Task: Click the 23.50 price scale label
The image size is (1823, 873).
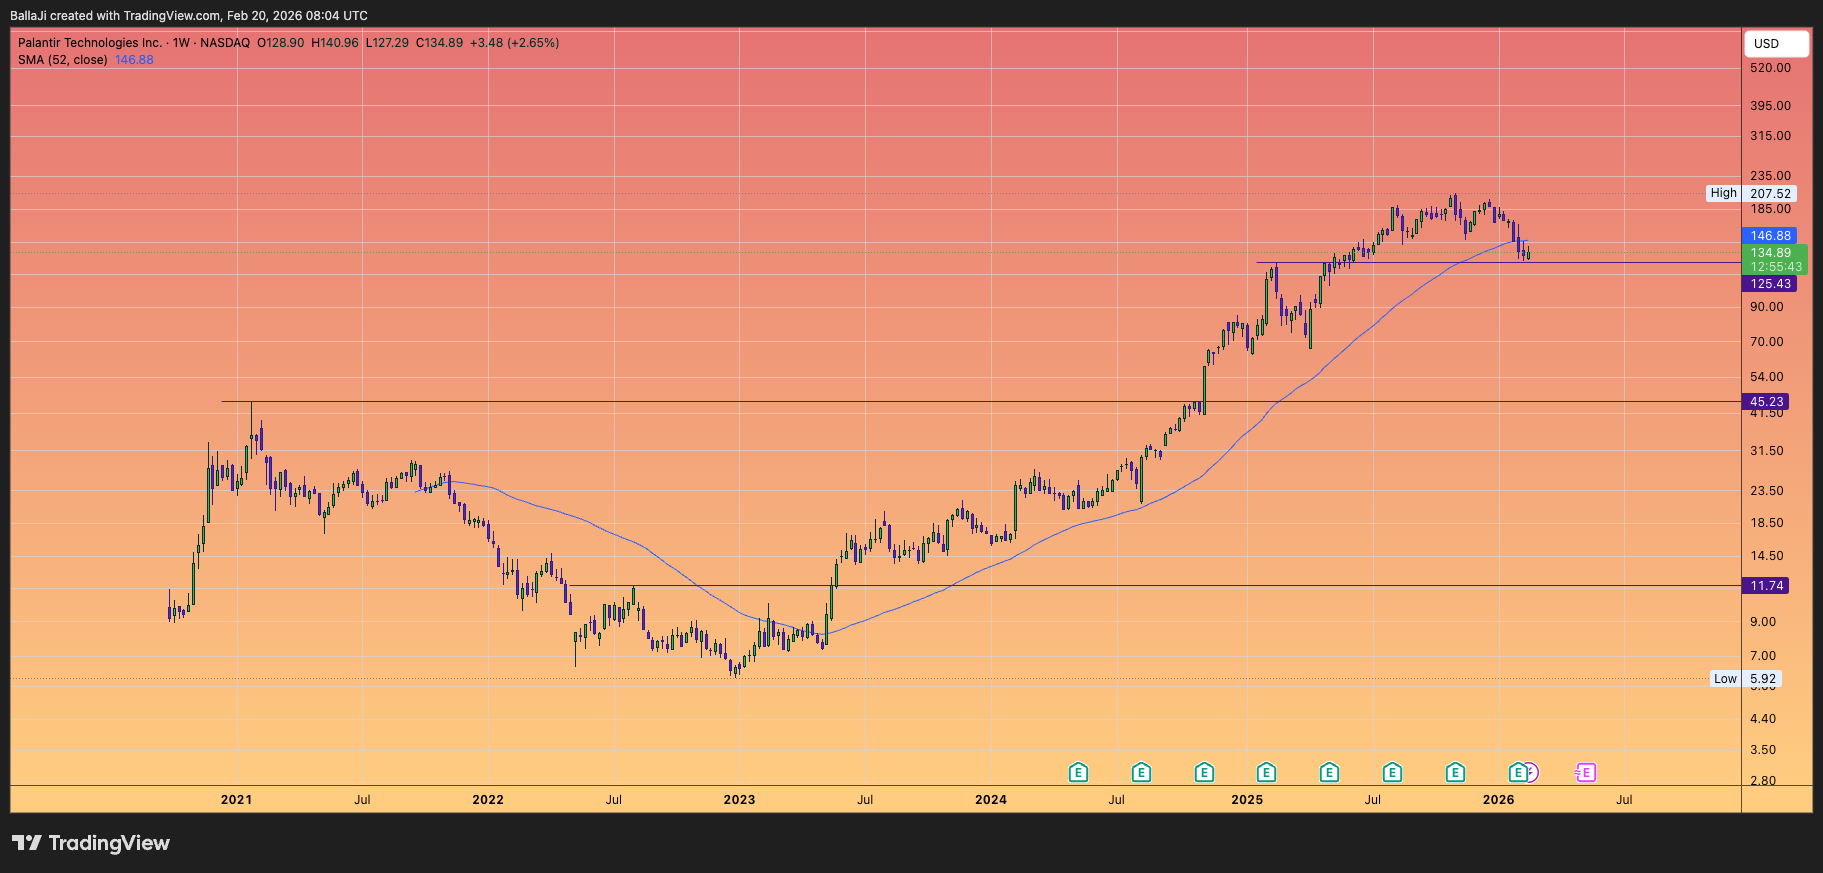Action: click(1767, 491)
